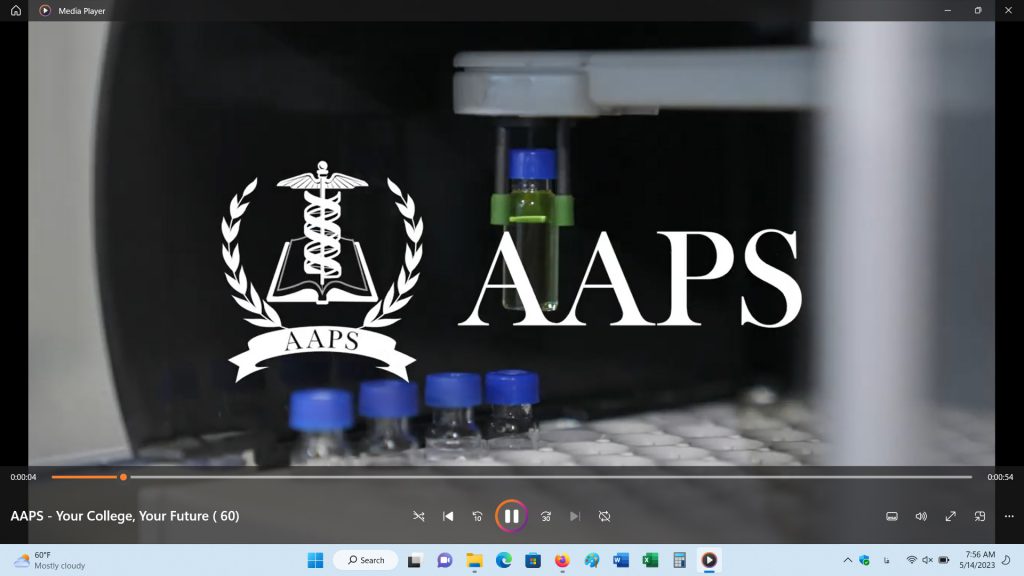Switch to mini player view
The image size is (1024, 576).
click(980, 516)
